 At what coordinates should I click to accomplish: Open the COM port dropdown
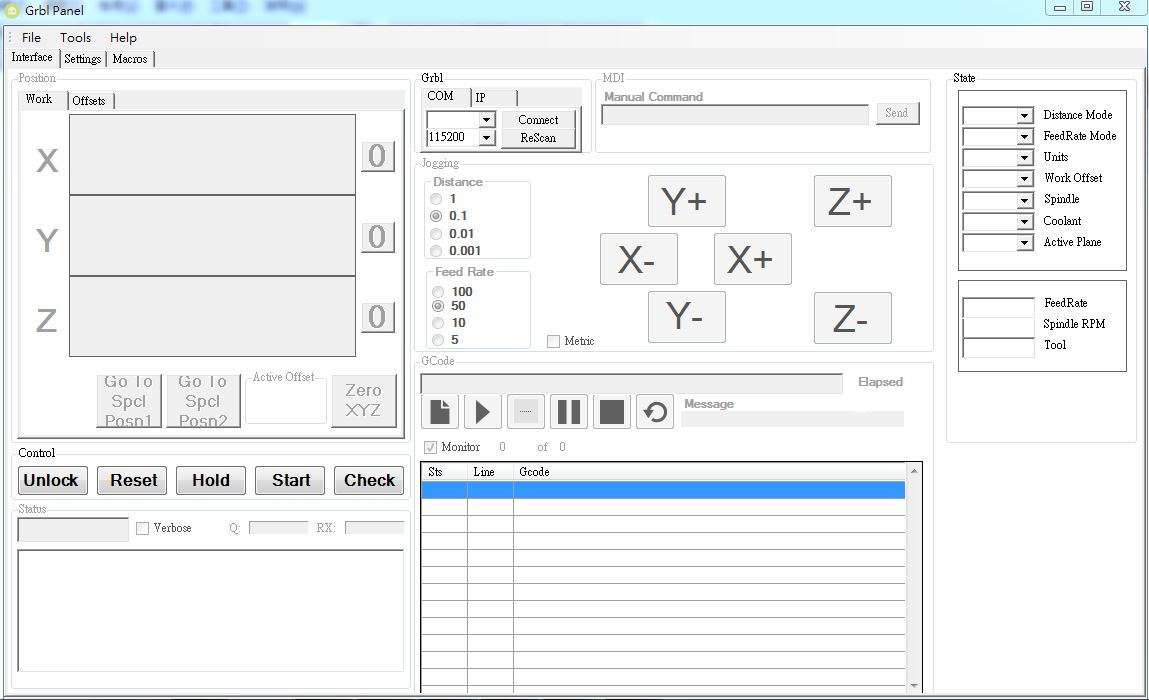pyautogui.click(x=487, y=119)
